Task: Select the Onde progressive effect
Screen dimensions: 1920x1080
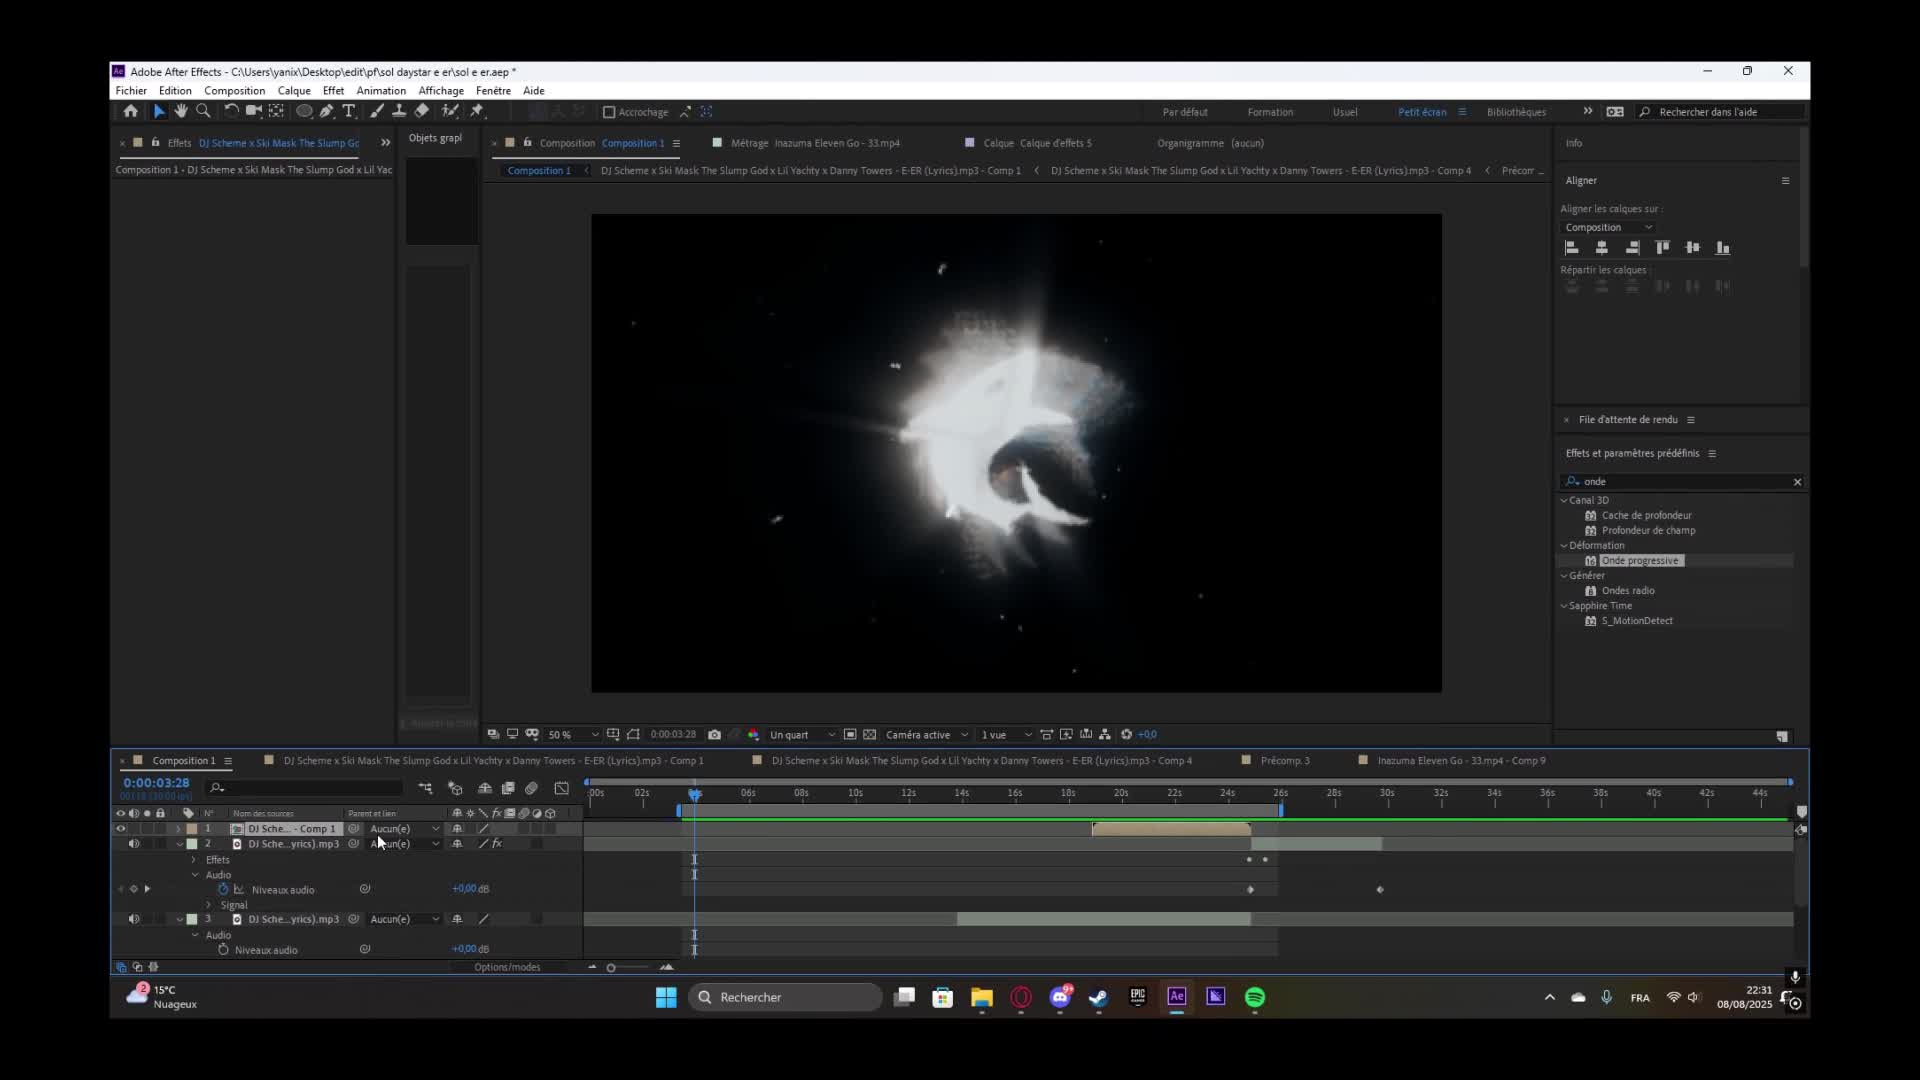Action: [1640, 560]
